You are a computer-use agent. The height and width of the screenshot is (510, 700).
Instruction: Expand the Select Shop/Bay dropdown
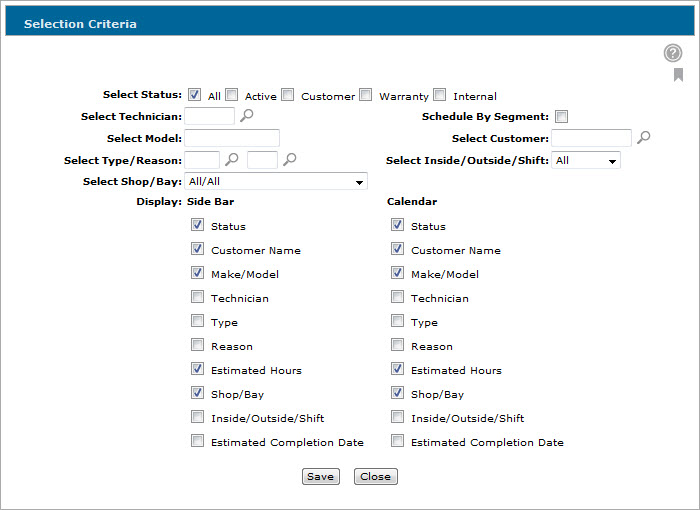[276, 181]
